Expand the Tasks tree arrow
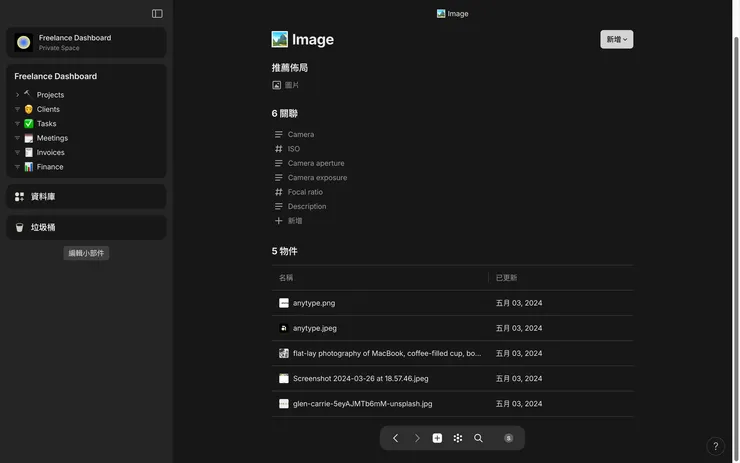The width and height of the screenshot is (740, 463). [17, 124]
